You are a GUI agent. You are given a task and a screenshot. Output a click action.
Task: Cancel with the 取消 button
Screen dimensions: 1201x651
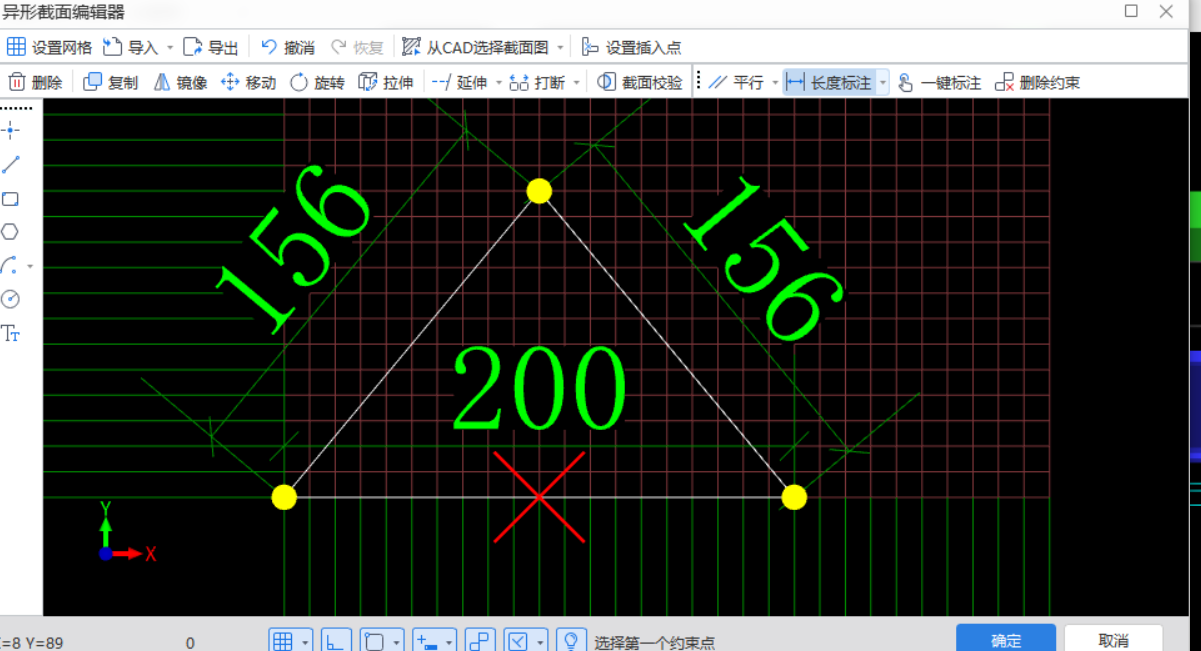1113,639
